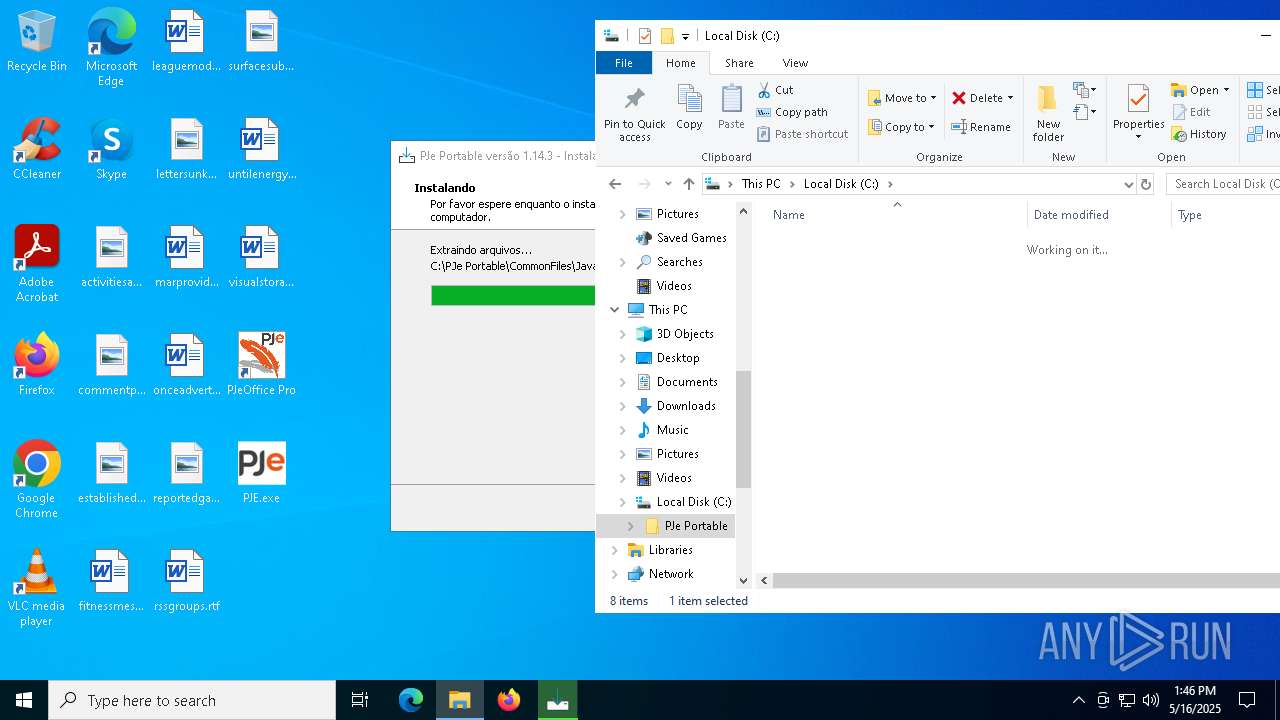Screen dimensions: 1280x720
Task: Click Paste shortcut in ribbon
Action: 802,134
